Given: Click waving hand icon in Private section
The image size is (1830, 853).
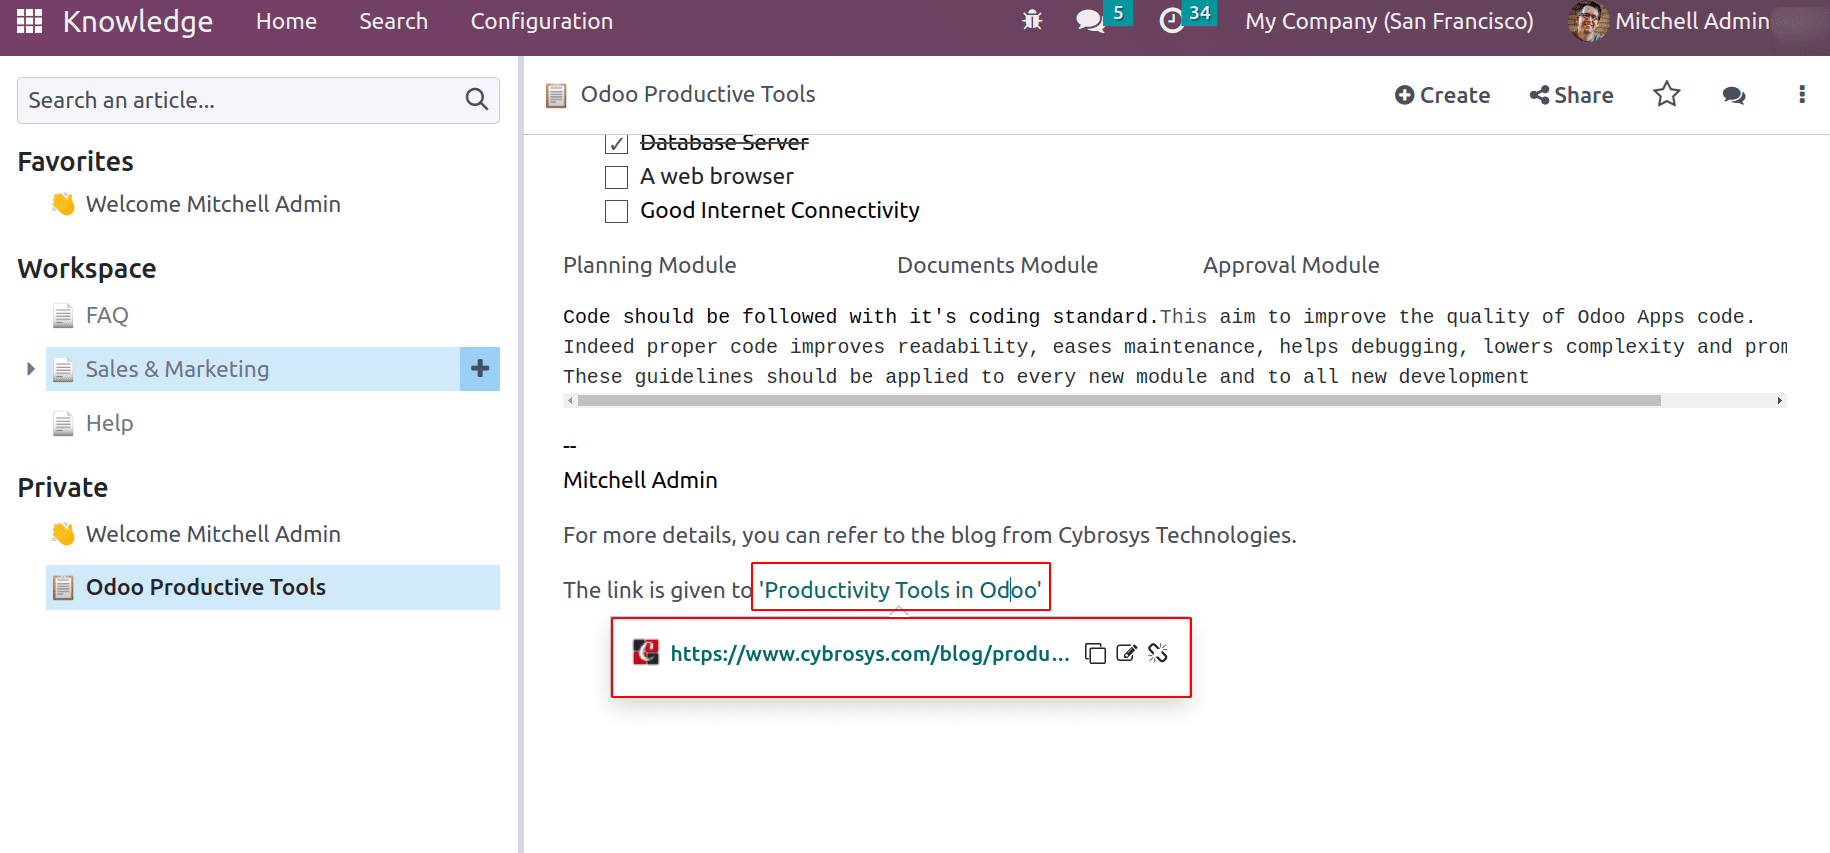Looking at the screenshot, I should click(x=64, y=534).
